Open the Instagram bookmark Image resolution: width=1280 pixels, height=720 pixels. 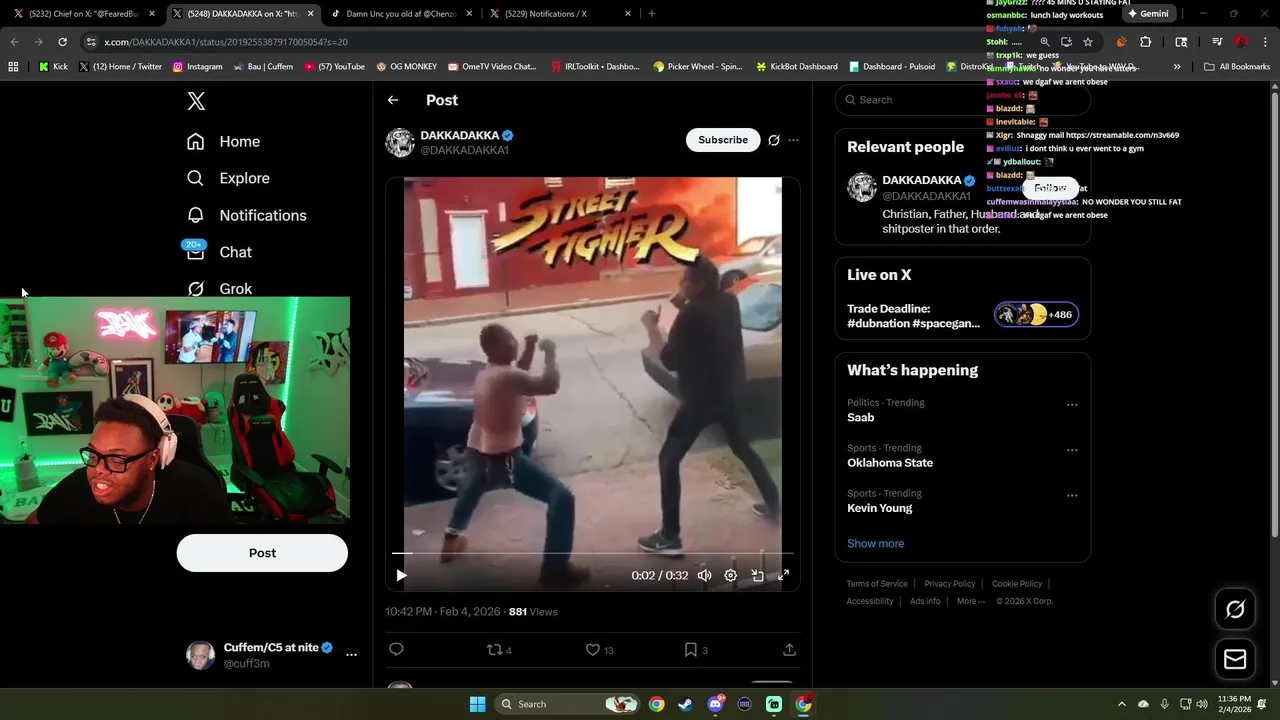197,67
